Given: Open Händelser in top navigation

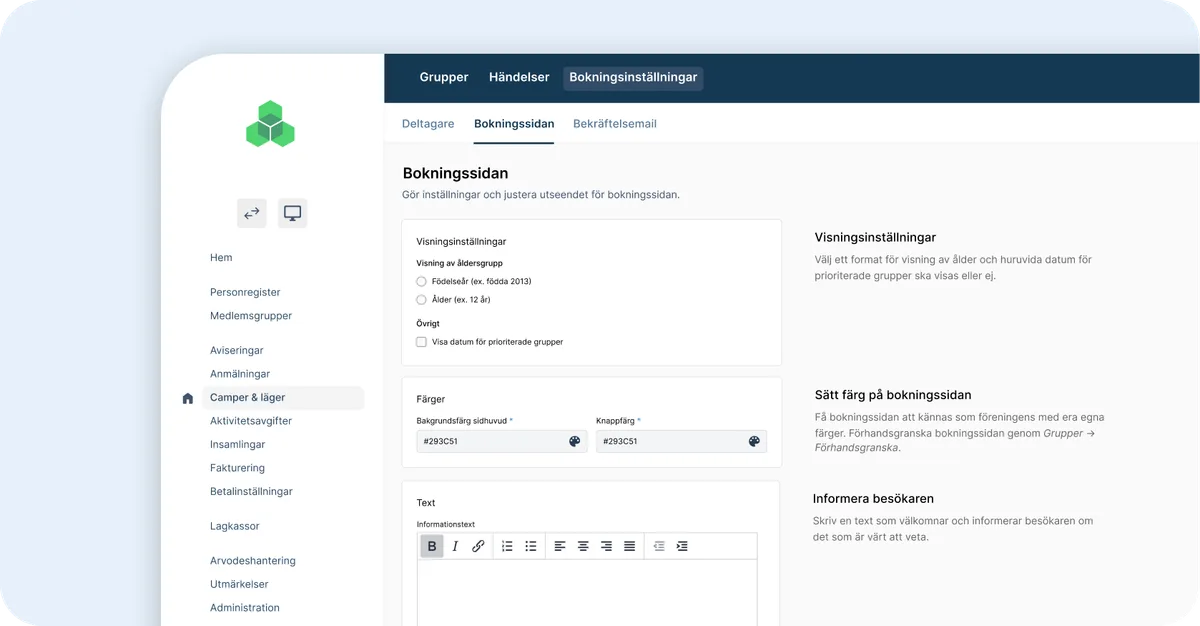Looking at the screenshot, I should pos(519,78).
